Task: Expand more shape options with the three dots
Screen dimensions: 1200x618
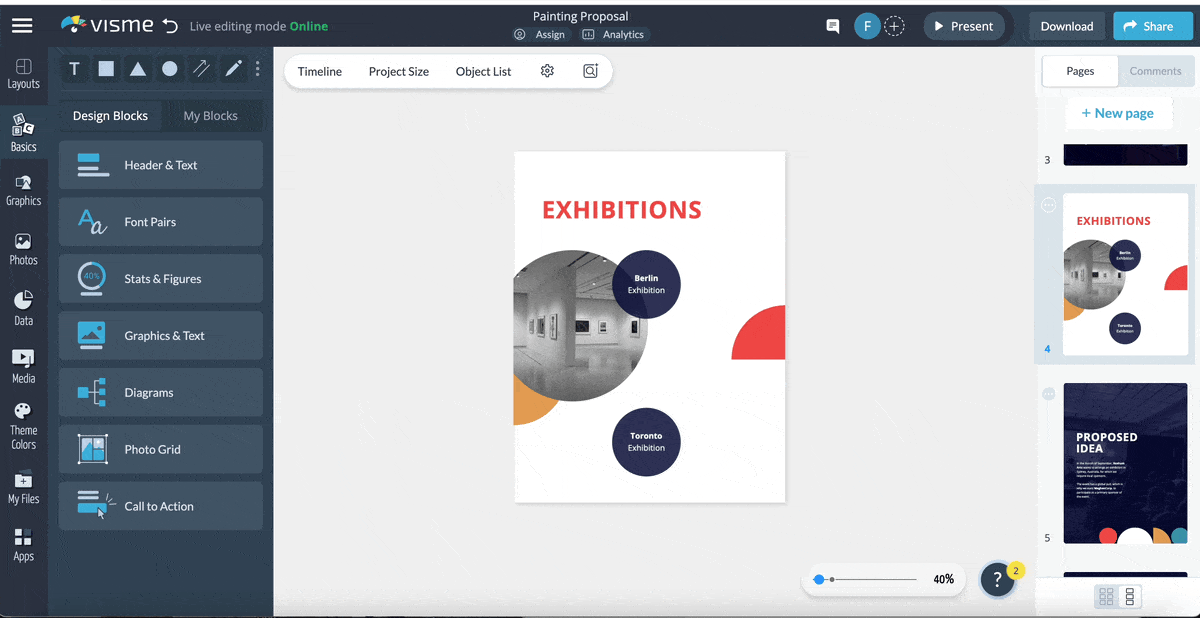Action: (x=257, y=68)
